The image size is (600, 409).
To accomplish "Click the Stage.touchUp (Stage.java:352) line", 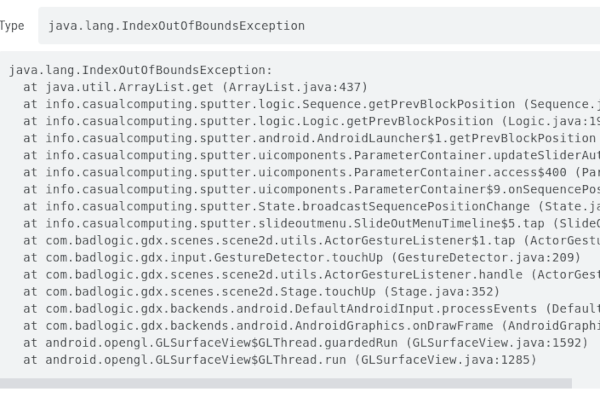I will pyautogui.click(x=261, y=292).
